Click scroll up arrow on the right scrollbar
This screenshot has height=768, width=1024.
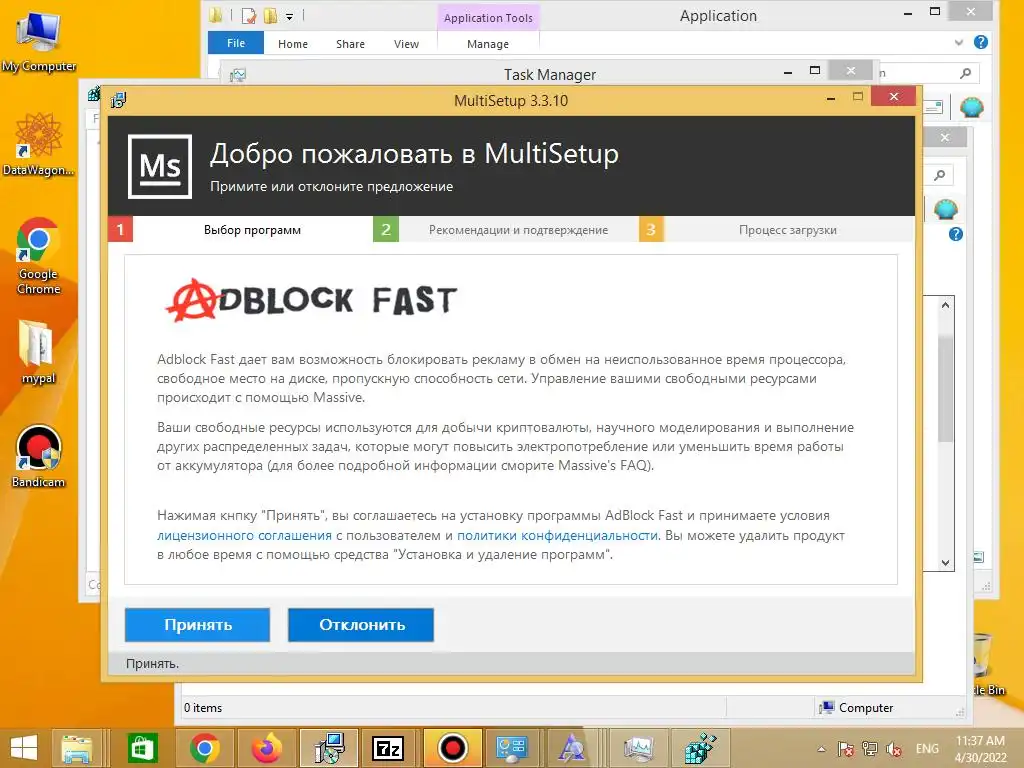click(x=945, y=305)
